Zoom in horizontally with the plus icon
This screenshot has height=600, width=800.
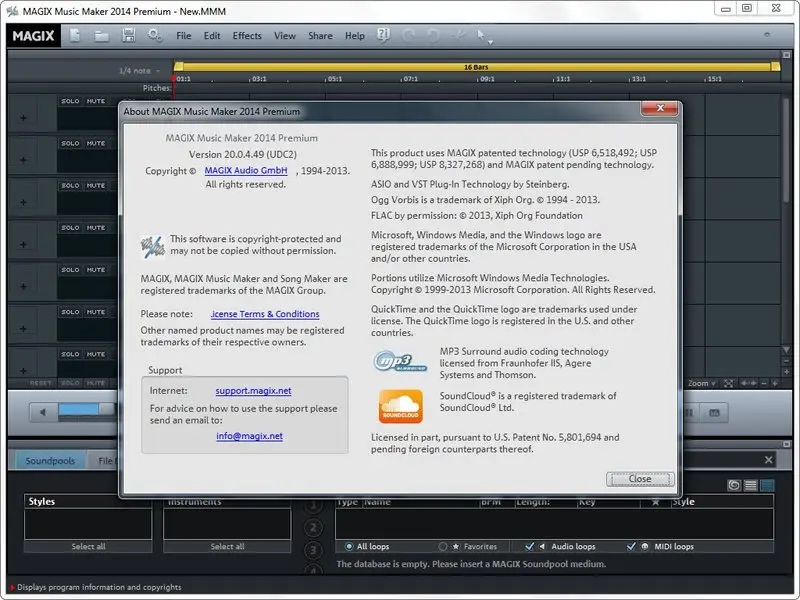pos(775,383)
